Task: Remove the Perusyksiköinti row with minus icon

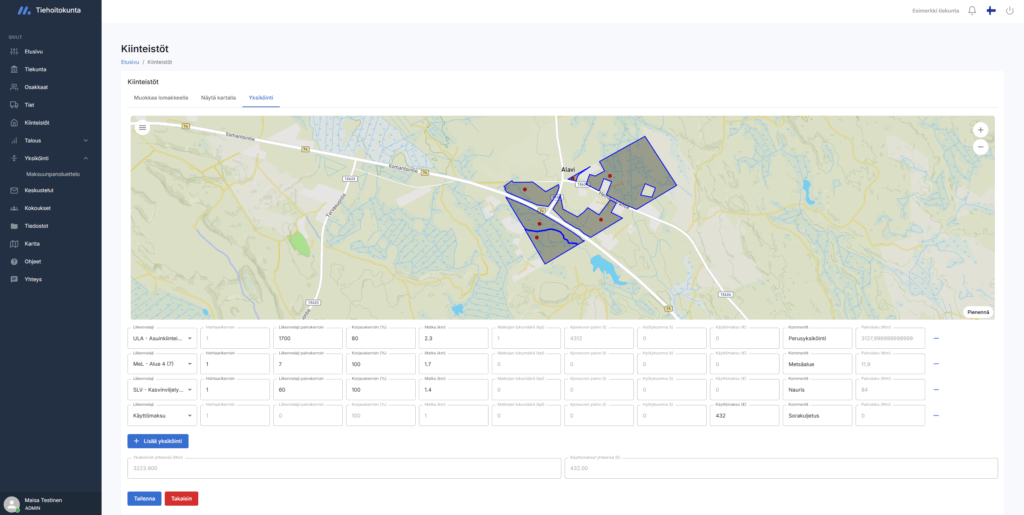Action: click(x=937, y=338)
